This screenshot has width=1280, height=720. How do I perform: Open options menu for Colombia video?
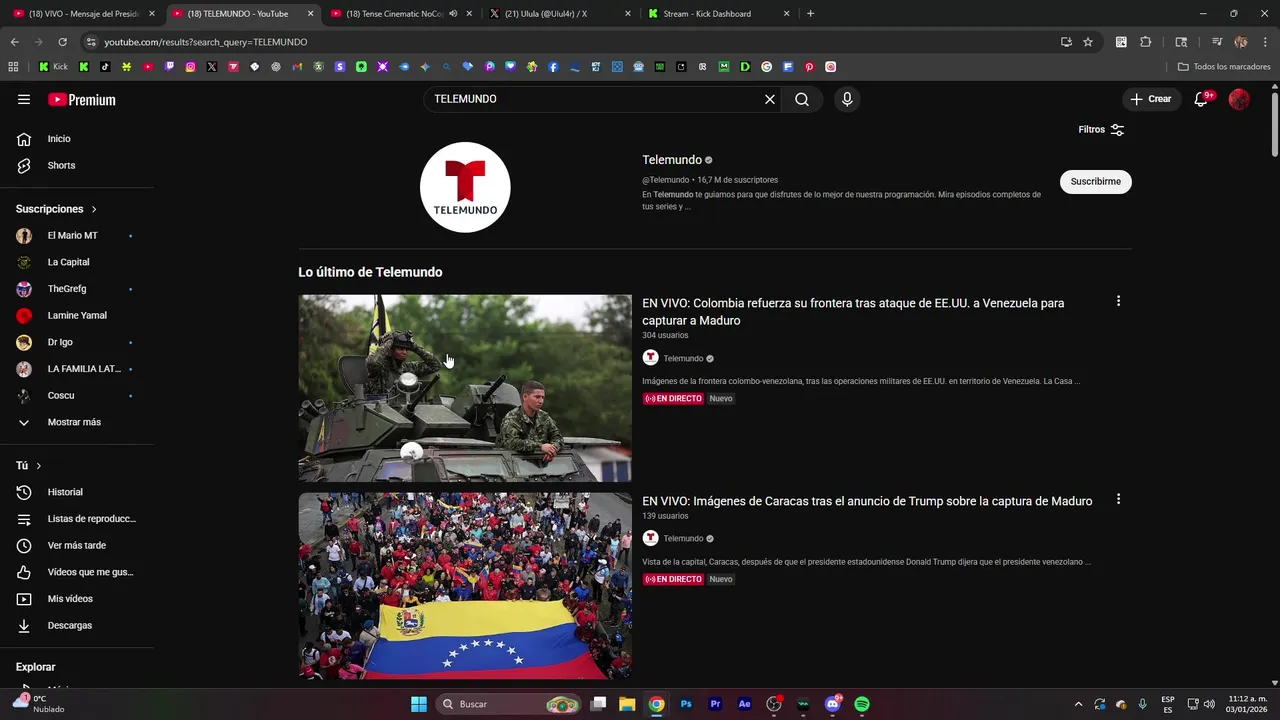pos(1118,301)
